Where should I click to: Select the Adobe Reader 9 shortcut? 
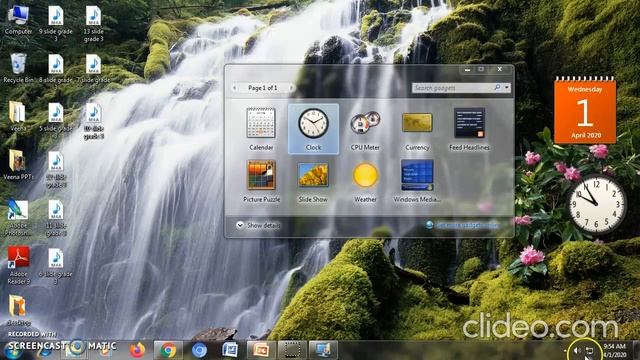18,265
